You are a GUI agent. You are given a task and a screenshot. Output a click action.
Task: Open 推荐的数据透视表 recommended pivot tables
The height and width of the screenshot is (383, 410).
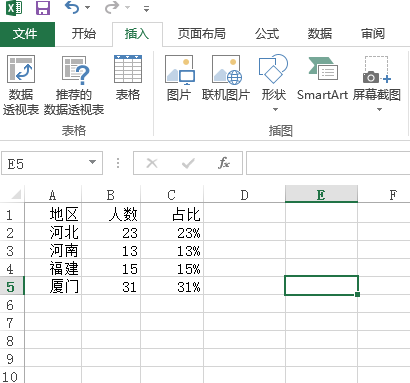(74, 86)
